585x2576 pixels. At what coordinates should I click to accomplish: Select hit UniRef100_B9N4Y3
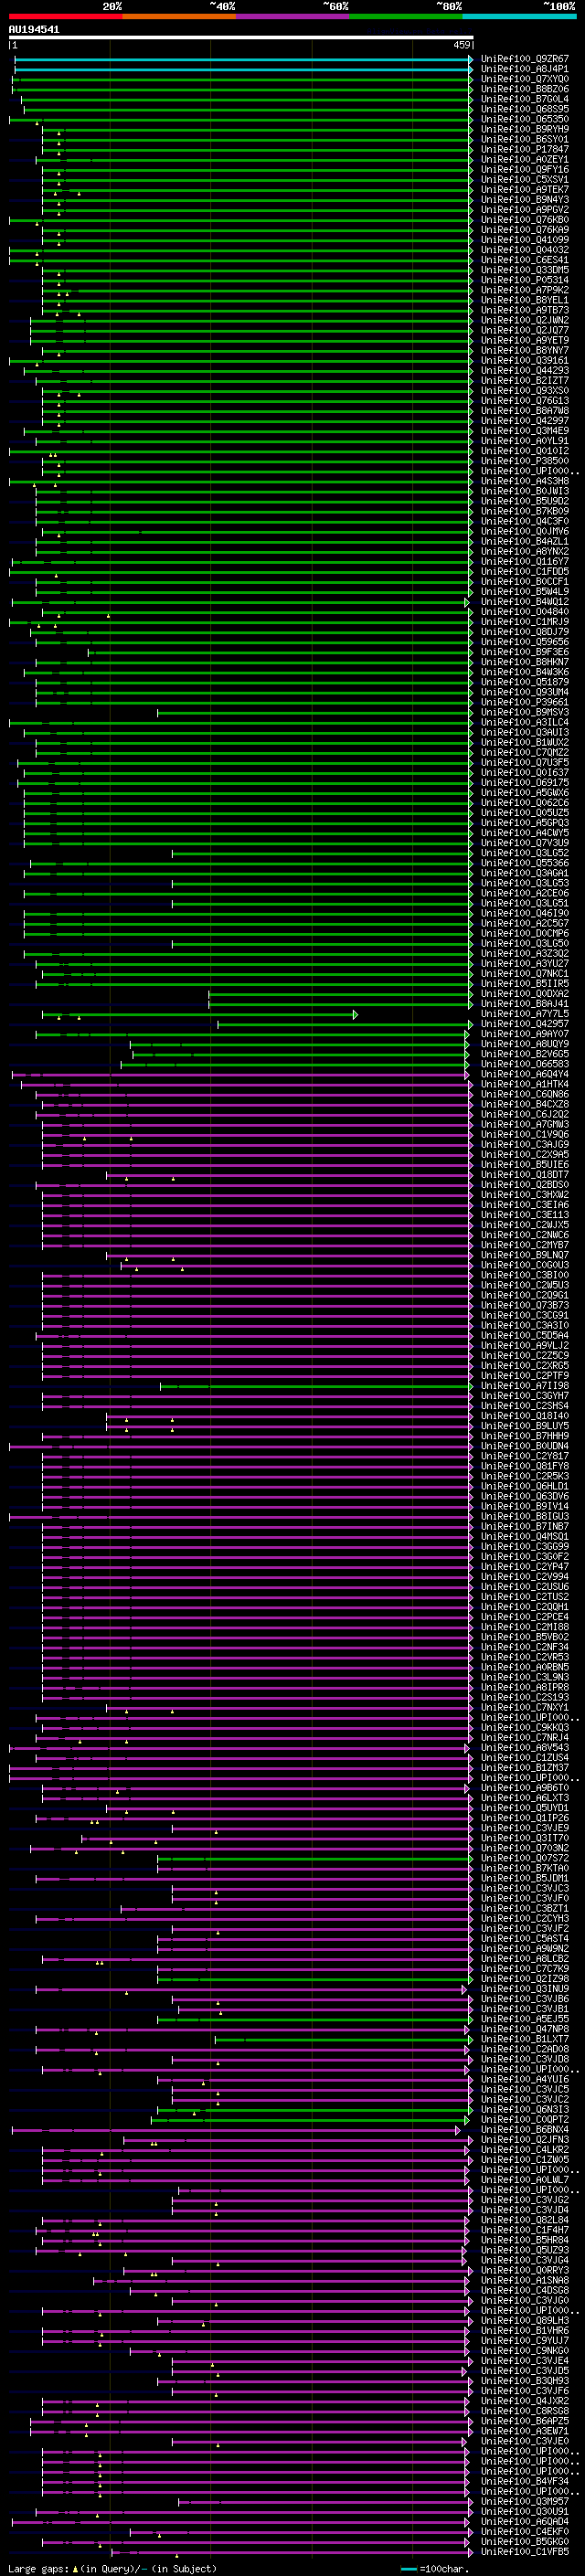click(x=524, y=199)
